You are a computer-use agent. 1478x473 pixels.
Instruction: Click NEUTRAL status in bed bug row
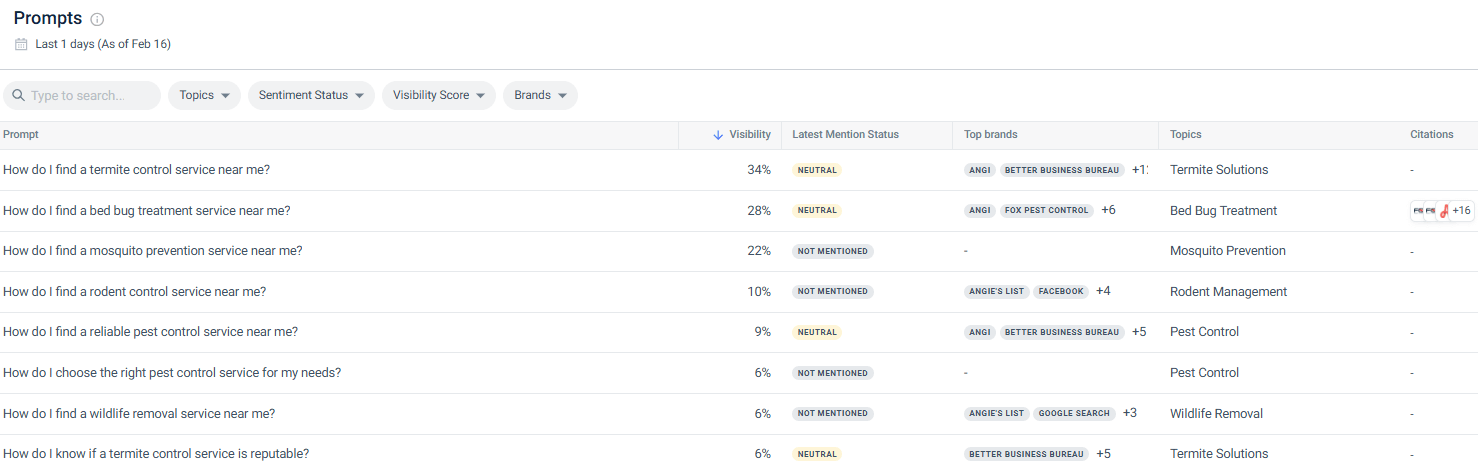click(817, 211)
